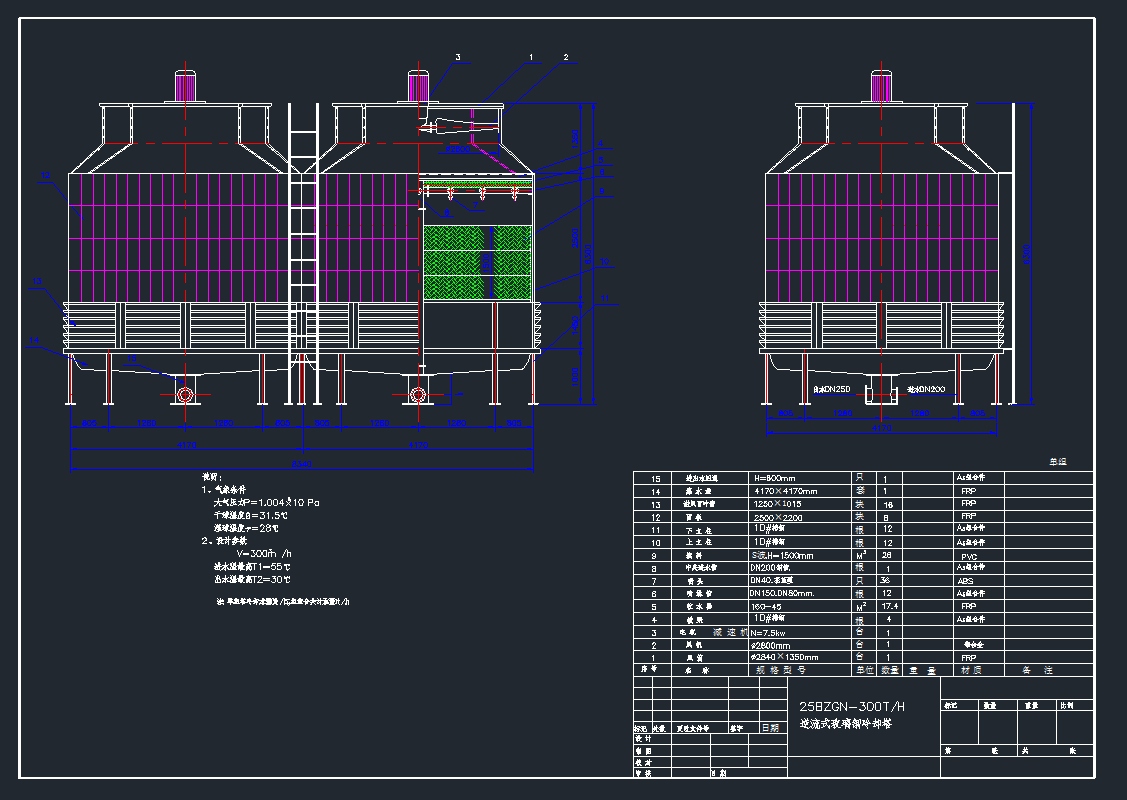1127x800 pixels.
Task: Click the drawing title 25BZGN-300T/H
Action: [852, 707]
